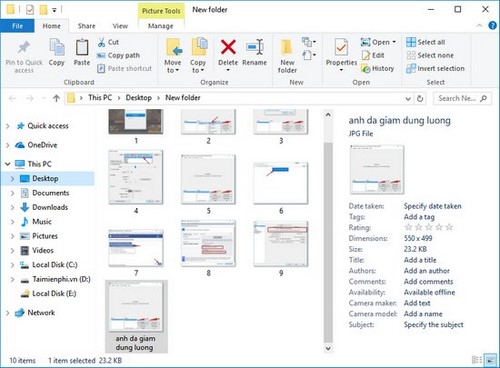Open the Move to dropdown
Screen dimensions: 500x368
(173, 66)
